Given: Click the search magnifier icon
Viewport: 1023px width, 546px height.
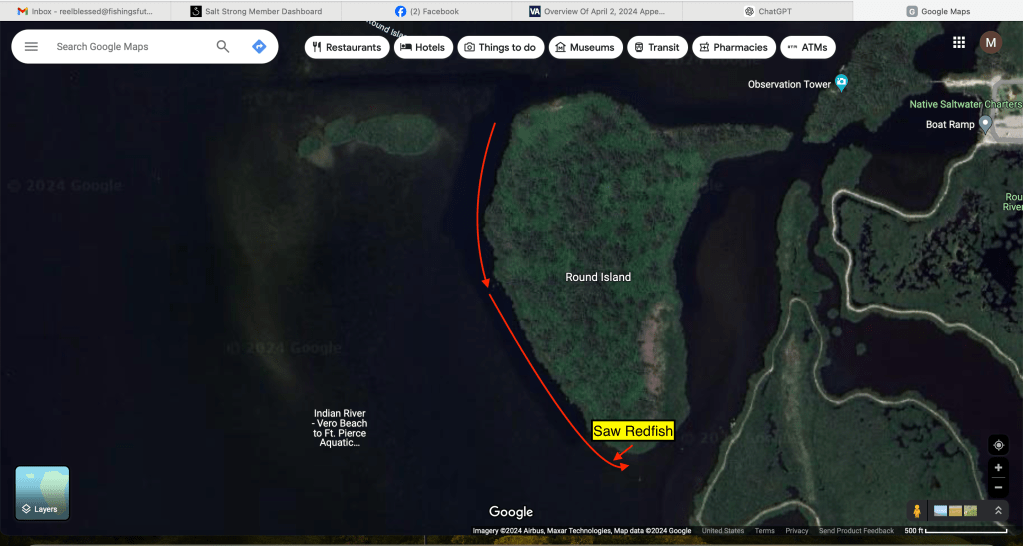Looking at the screenshot, I should tap(223, 47).
